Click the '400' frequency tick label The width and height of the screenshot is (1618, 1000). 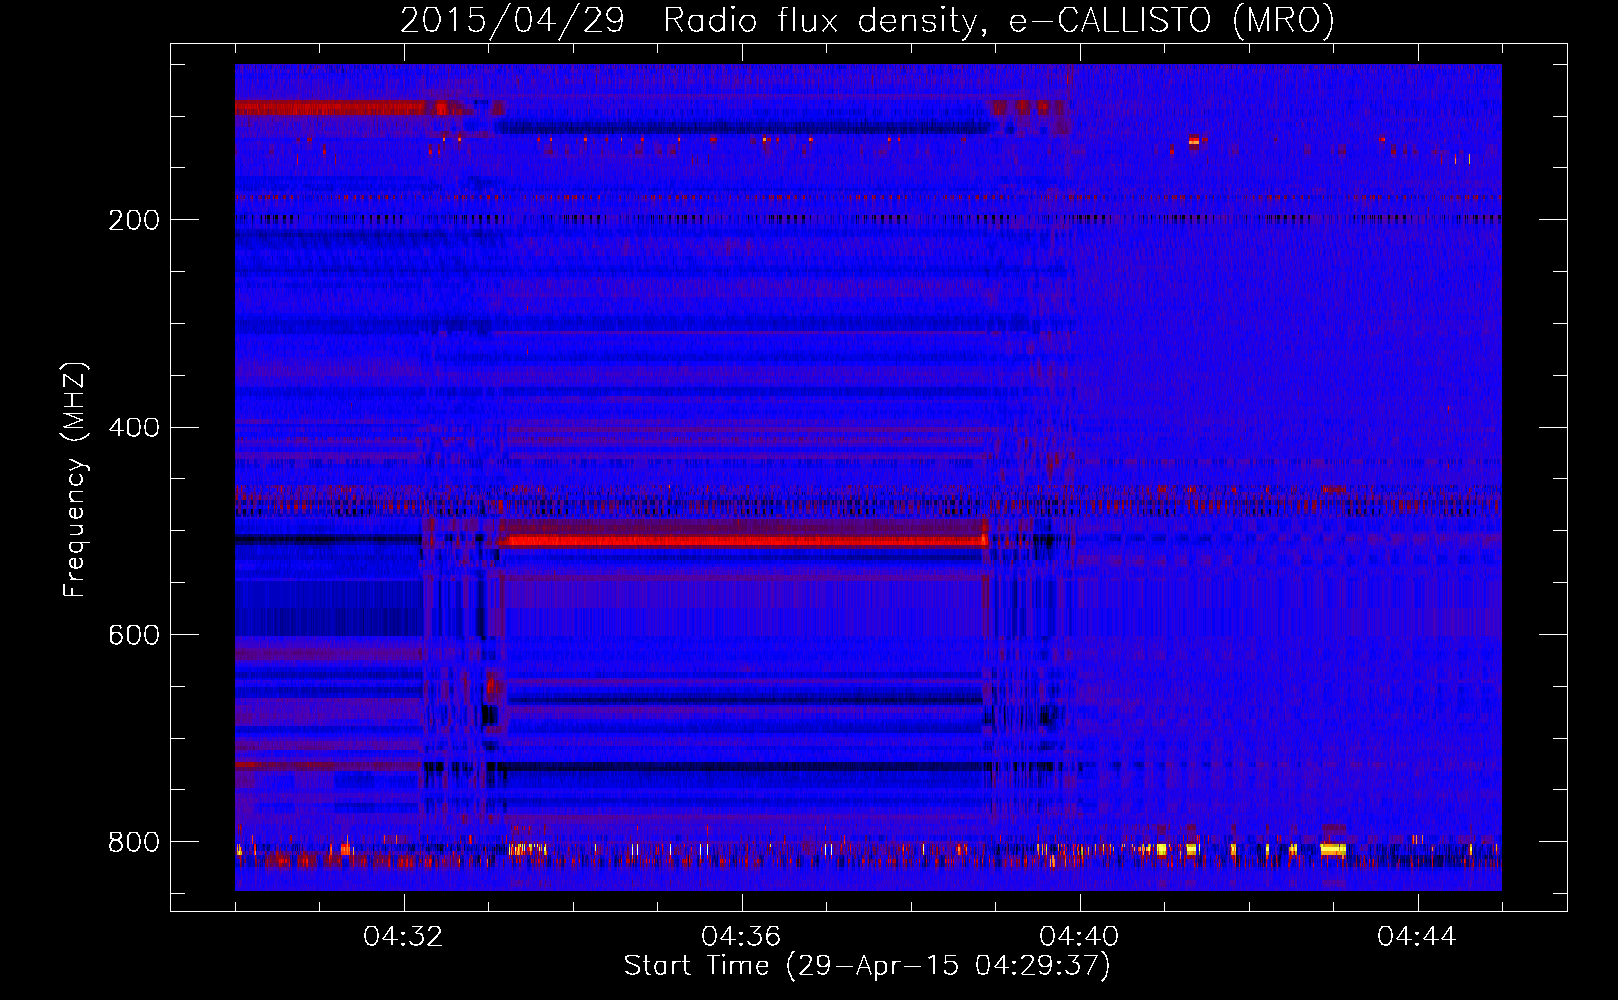pos(134,428)
